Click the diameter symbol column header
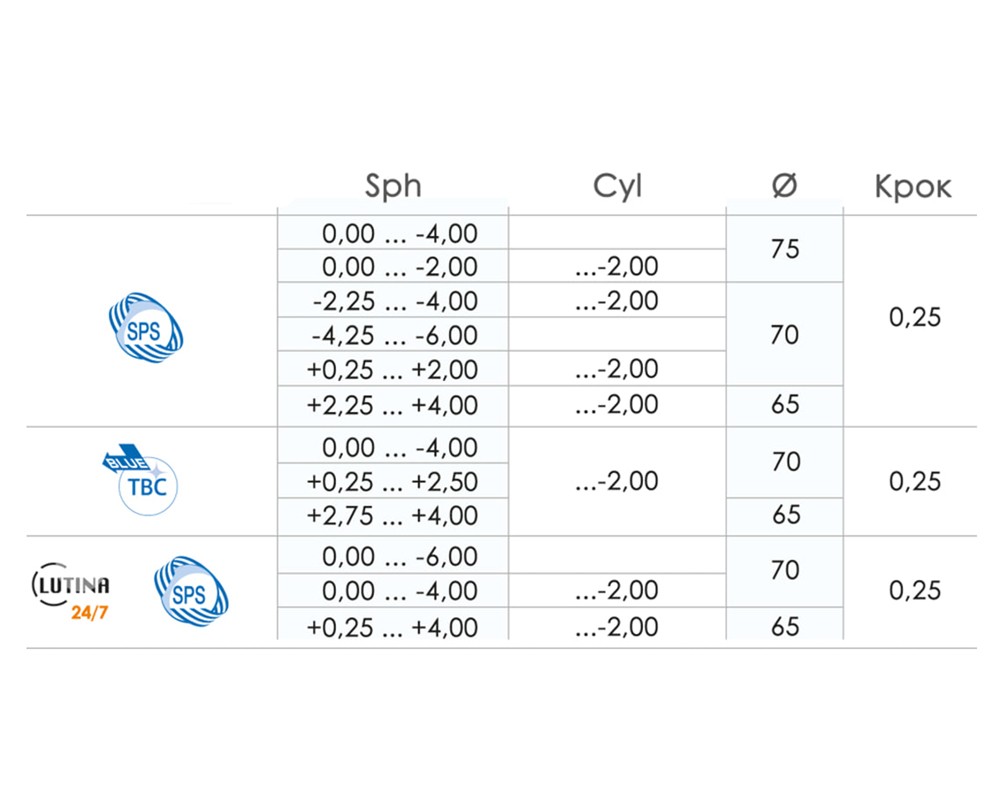 tap(784, 186)
